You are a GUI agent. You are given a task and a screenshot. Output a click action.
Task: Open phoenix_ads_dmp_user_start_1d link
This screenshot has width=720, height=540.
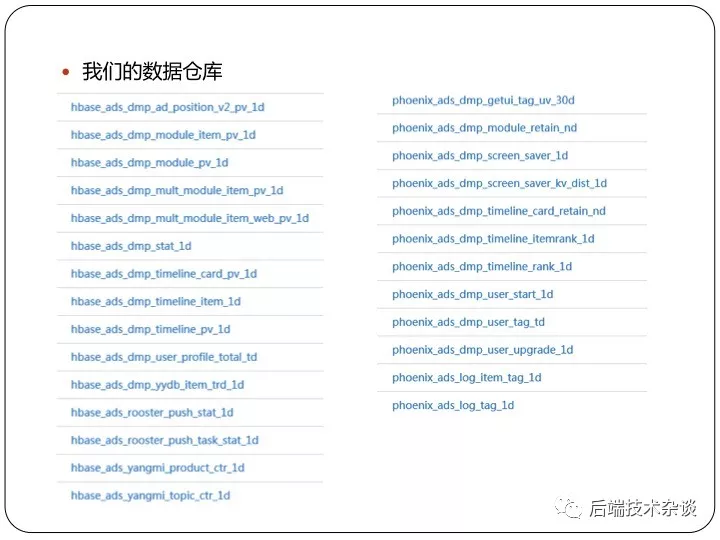coord(472,295)
